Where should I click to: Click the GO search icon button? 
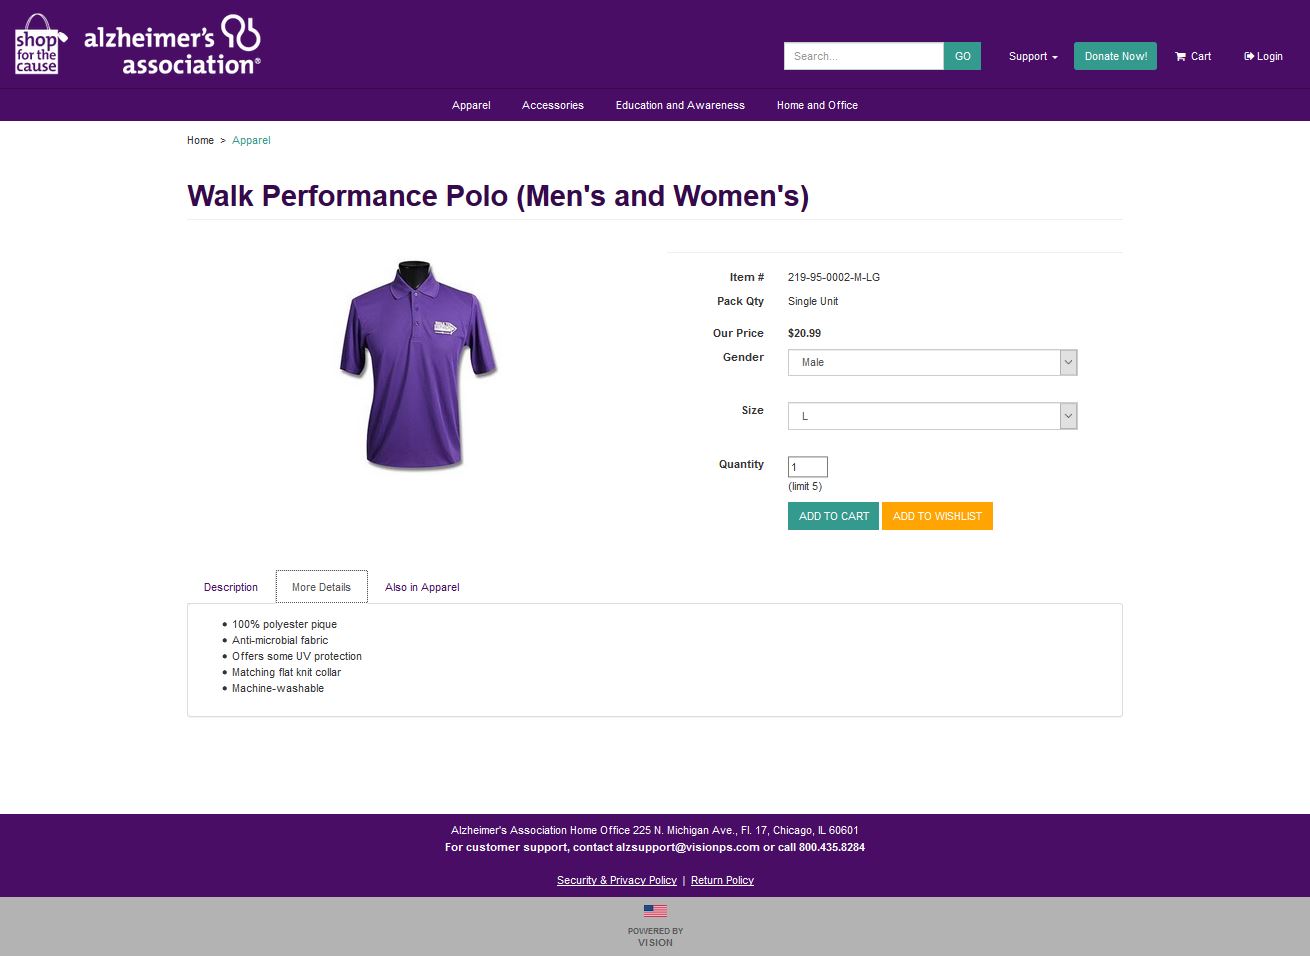click(961, 56)
